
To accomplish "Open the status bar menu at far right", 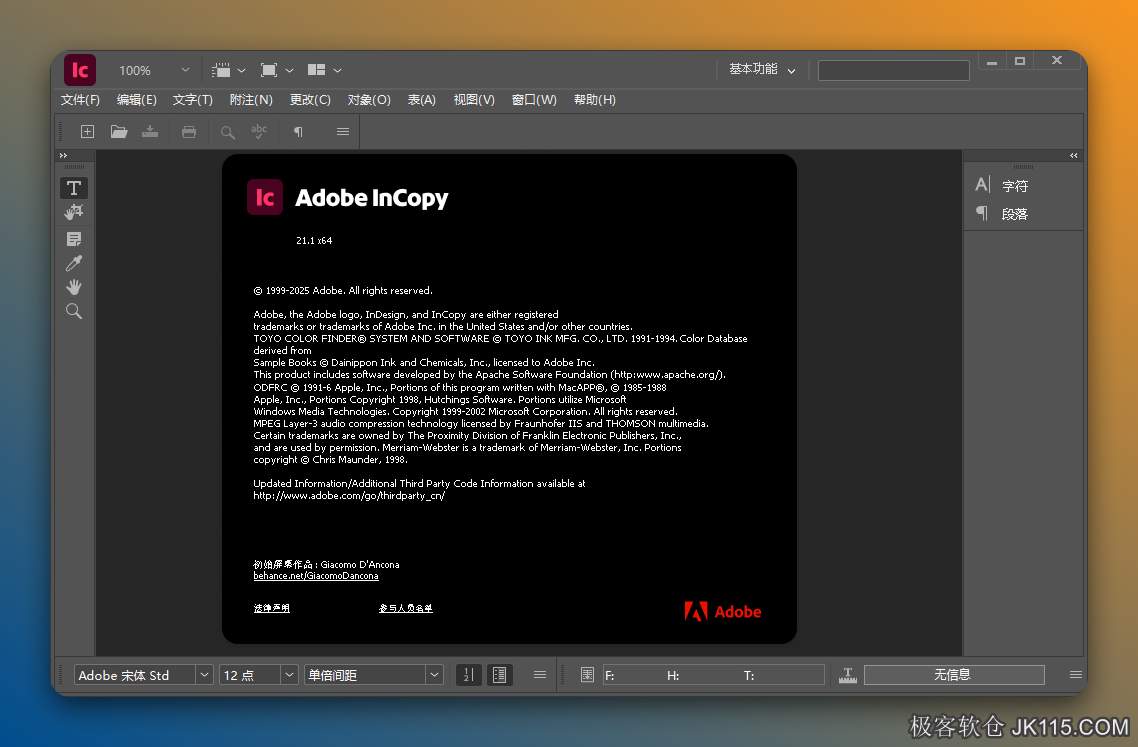I will point(1076,674).
